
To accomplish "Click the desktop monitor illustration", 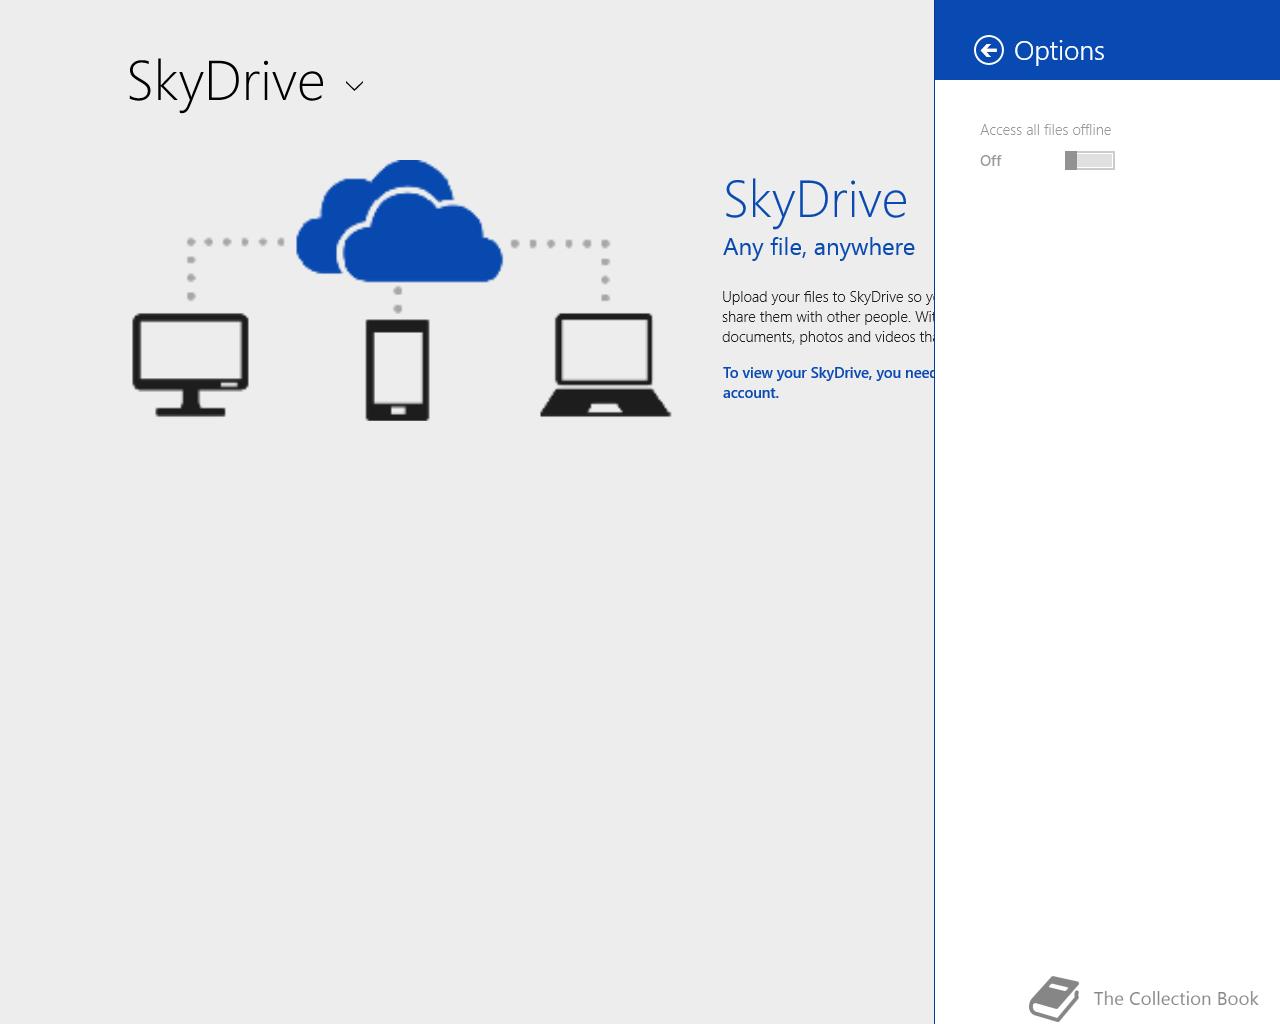I will click(x=190, y=364).
